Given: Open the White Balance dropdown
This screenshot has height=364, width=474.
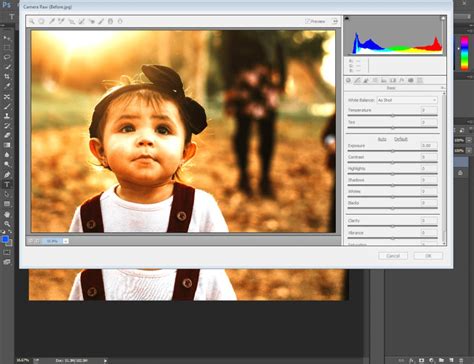Looking at the screenshot, I should (x=407, y=100).
